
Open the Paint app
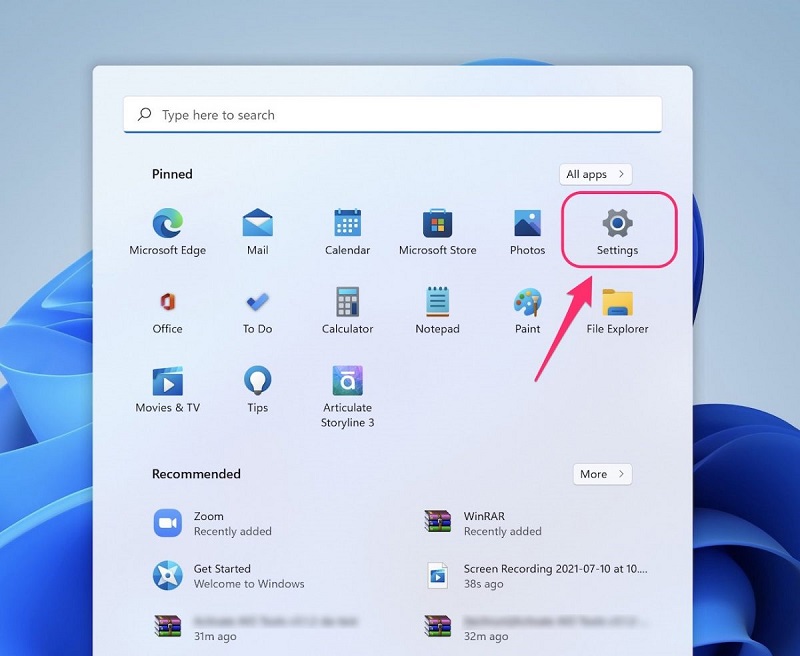(527, 311)
